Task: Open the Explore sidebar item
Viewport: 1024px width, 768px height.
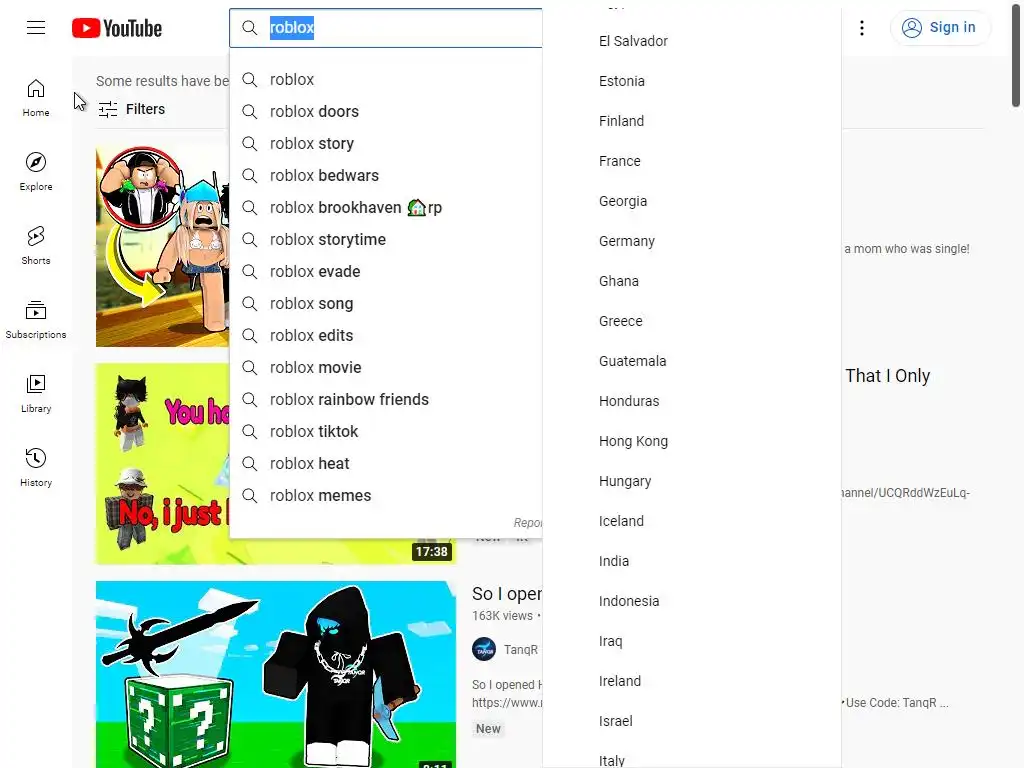Action: pos(36,172)
